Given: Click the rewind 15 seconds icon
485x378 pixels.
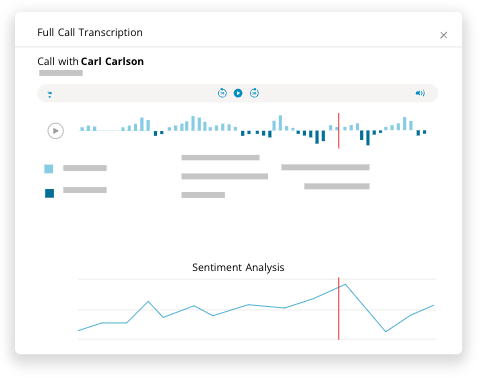Looking at the screenshot, I should click(222, 93).
